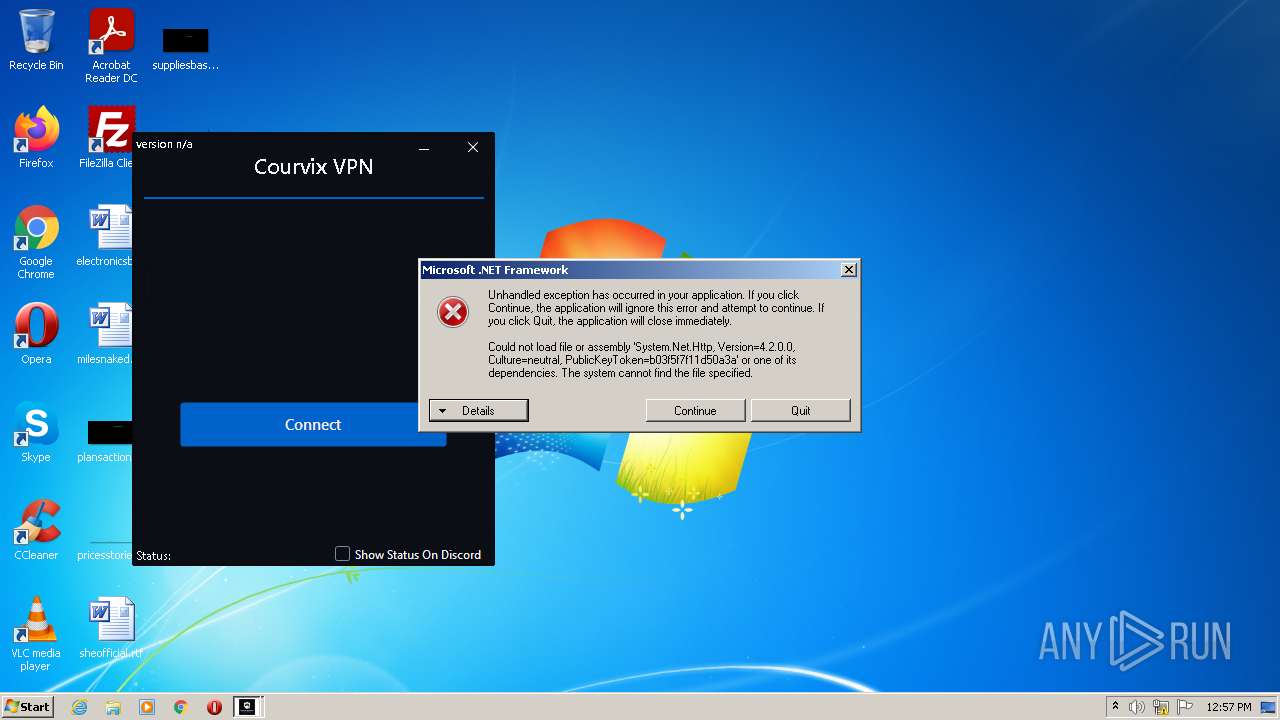Image resolution: width=1280 pixels, height=720 pixels.
Task: Launch Google Chrome desktop shortcut
Action: point(36,242)
